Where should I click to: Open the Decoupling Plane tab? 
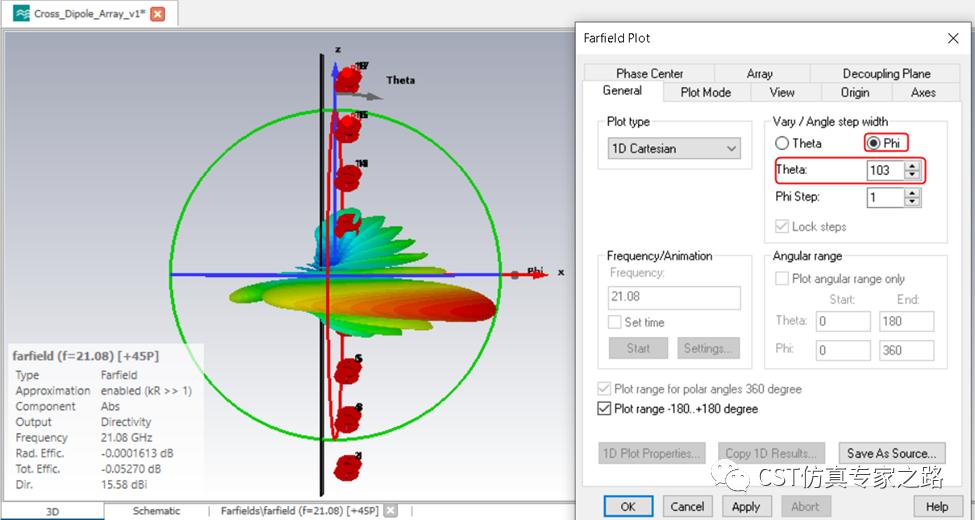pos(886,73)
